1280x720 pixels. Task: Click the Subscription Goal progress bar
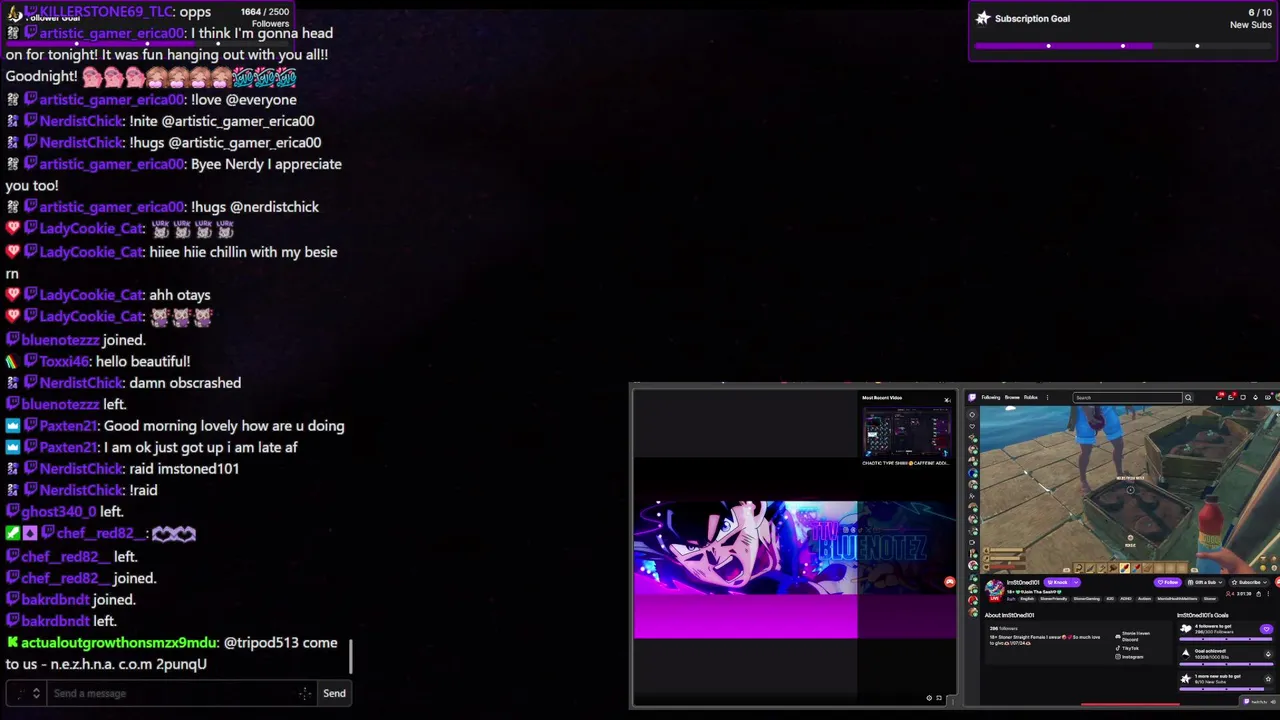[x=1122, y=46]
